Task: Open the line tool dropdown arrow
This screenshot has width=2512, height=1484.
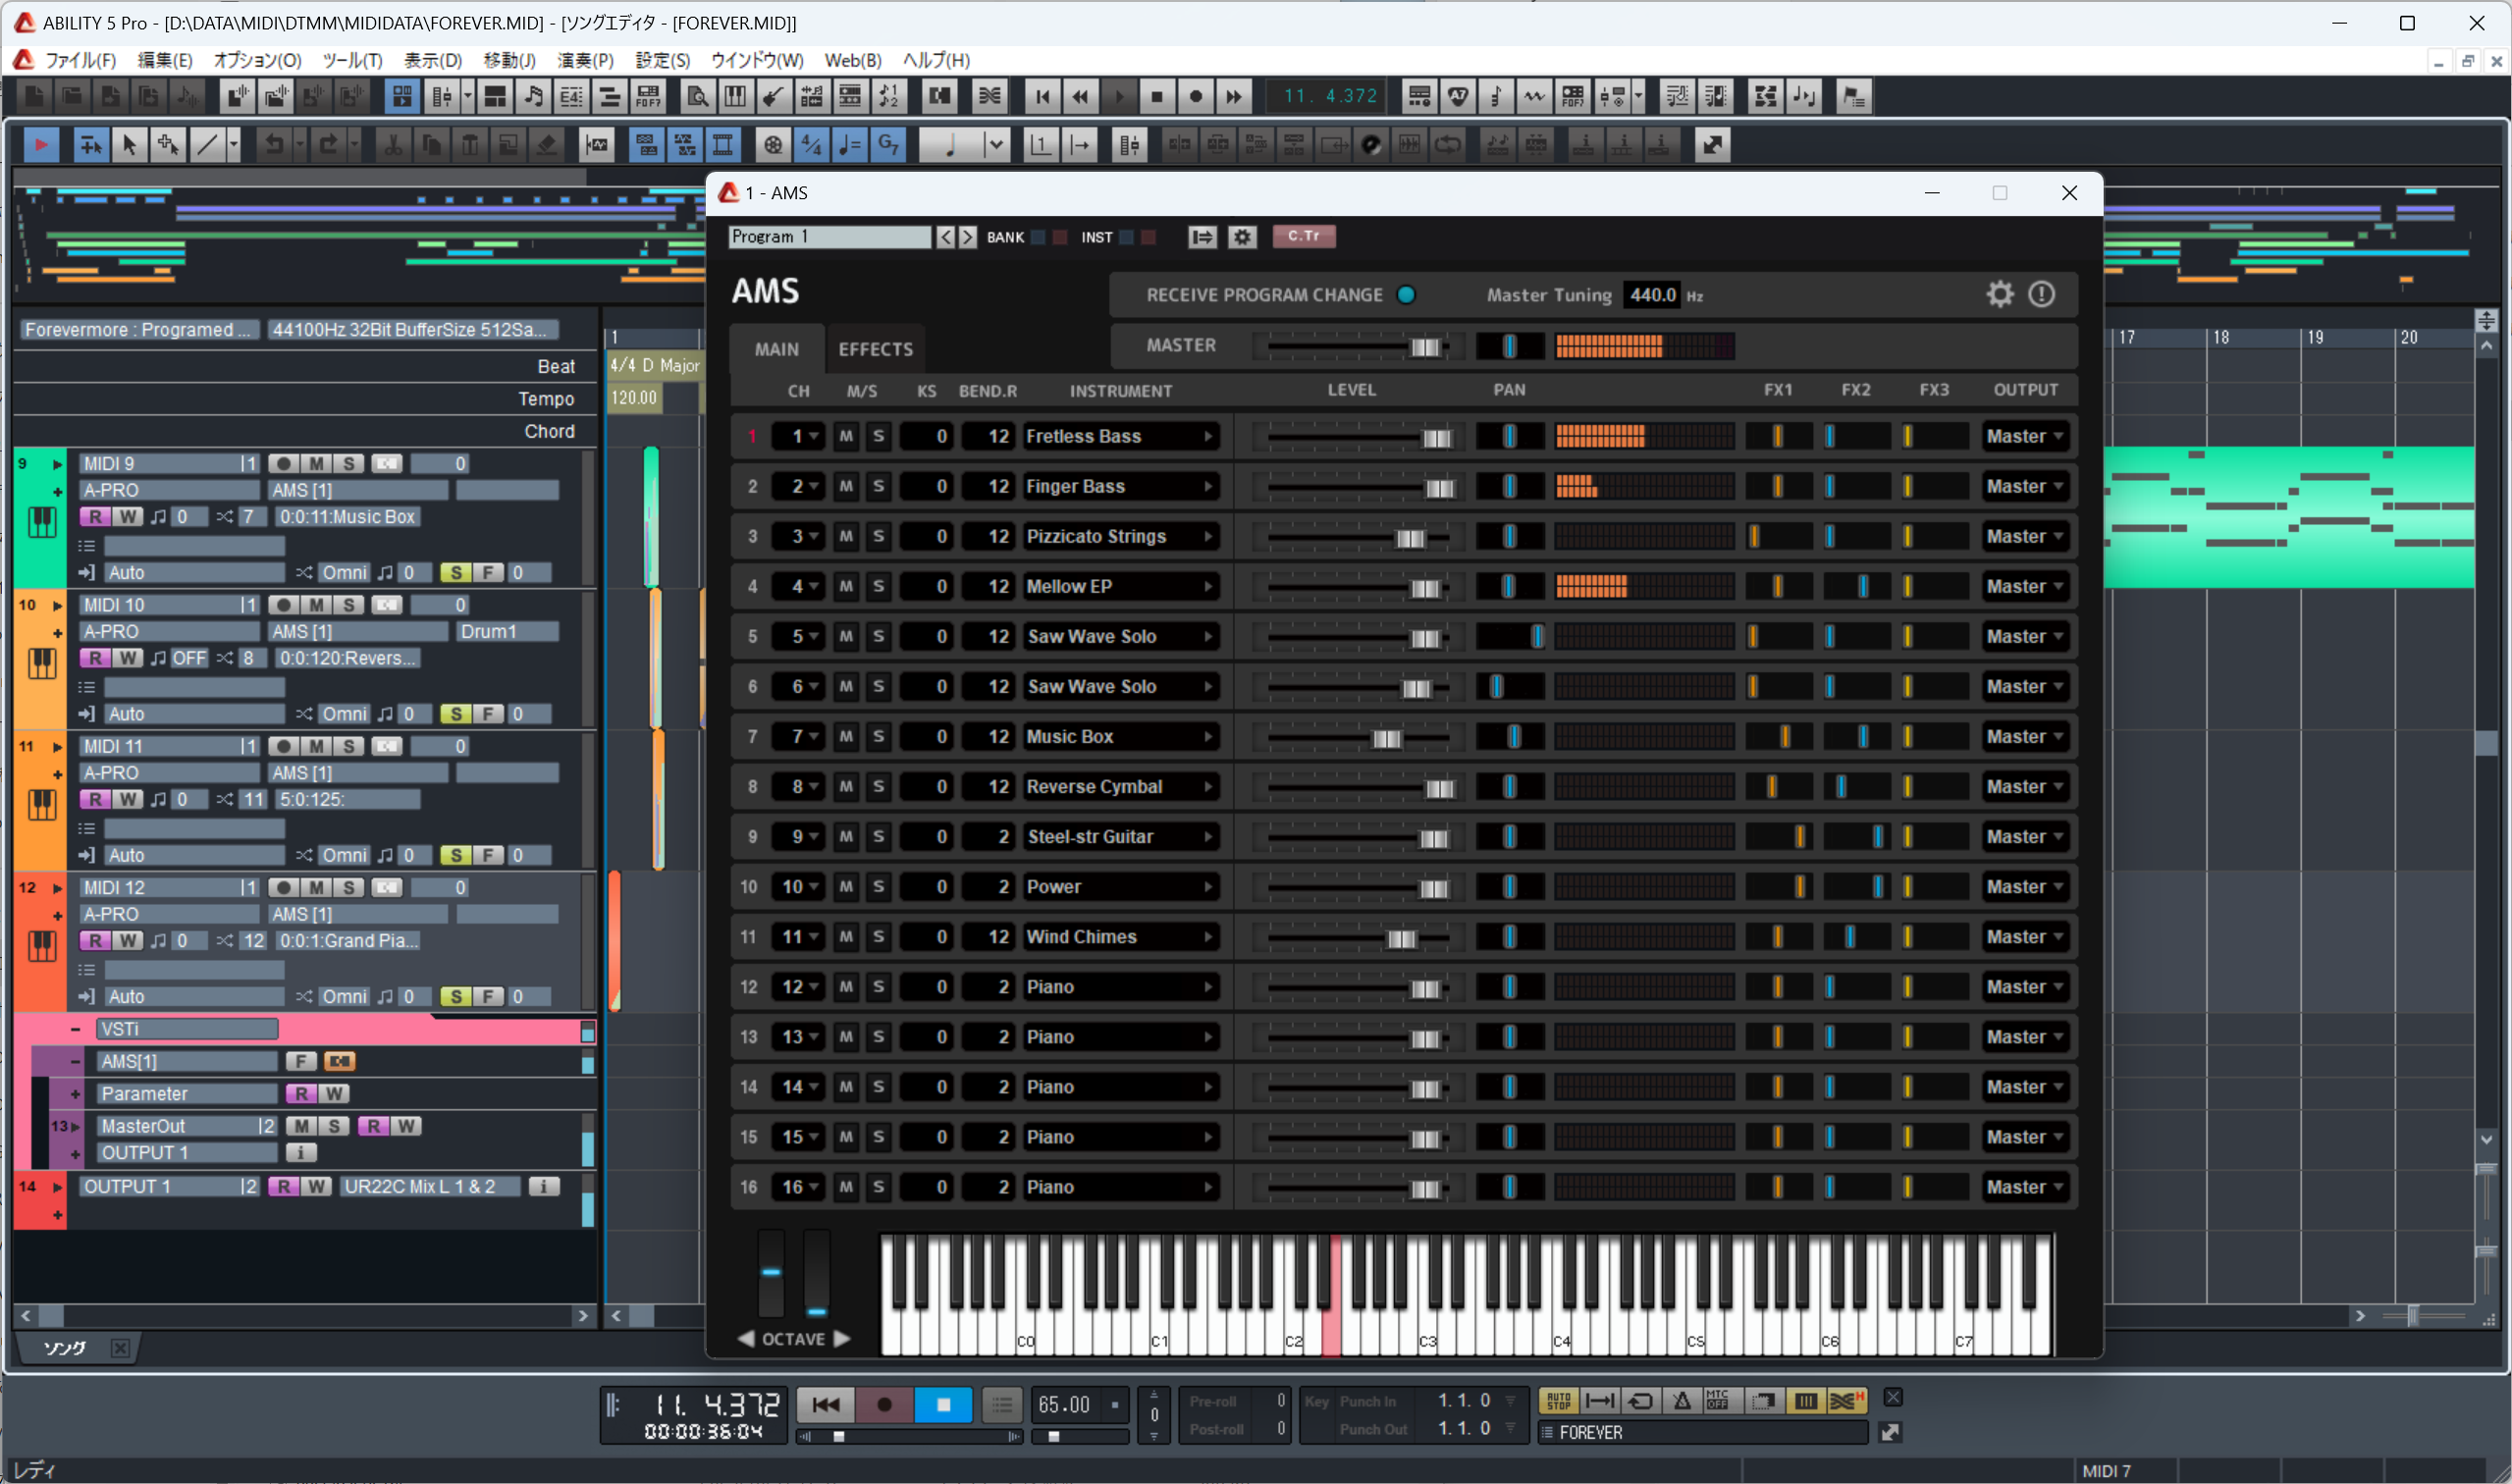Action: tap(233, 145)
